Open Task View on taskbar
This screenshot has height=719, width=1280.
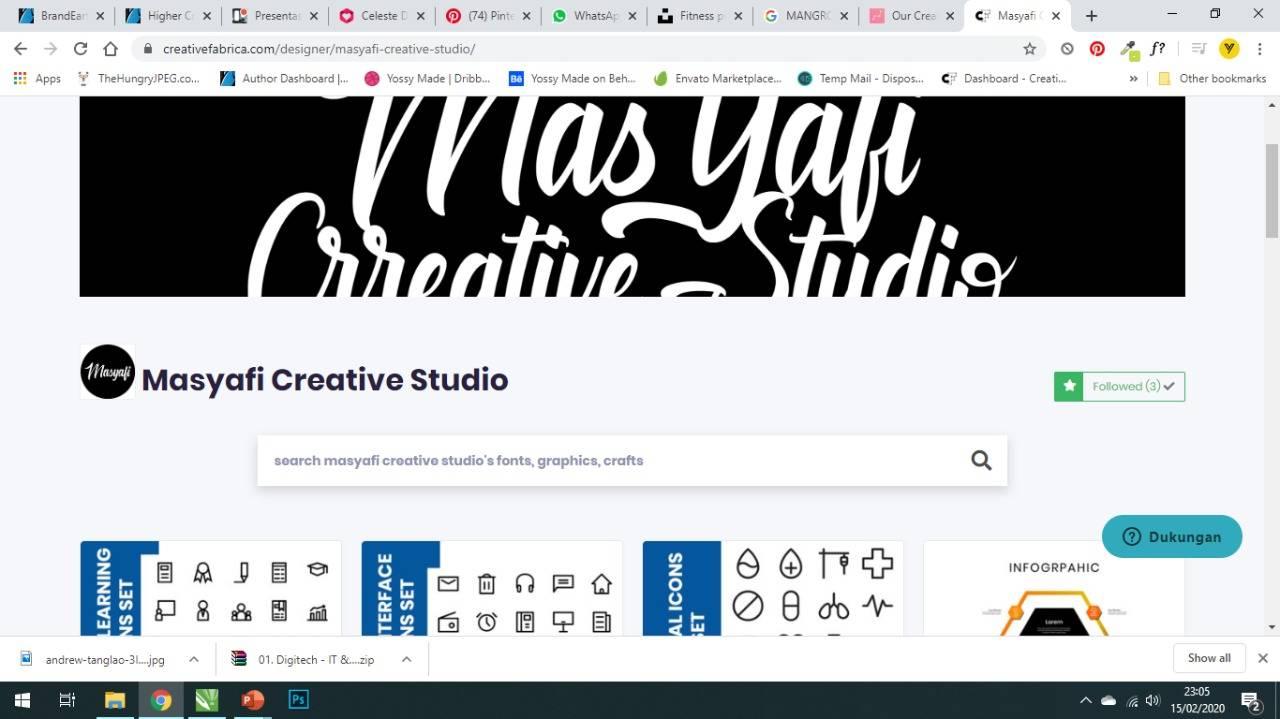67,700
